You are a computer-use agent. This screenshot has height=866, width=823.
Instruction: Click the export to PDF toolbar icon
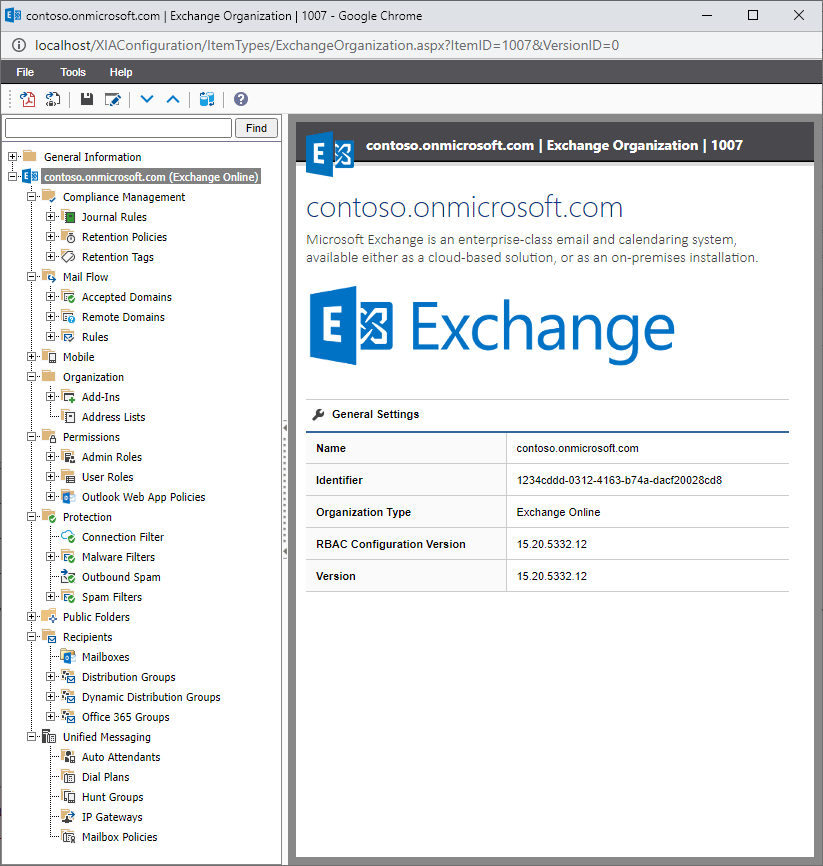coord(28,99)
